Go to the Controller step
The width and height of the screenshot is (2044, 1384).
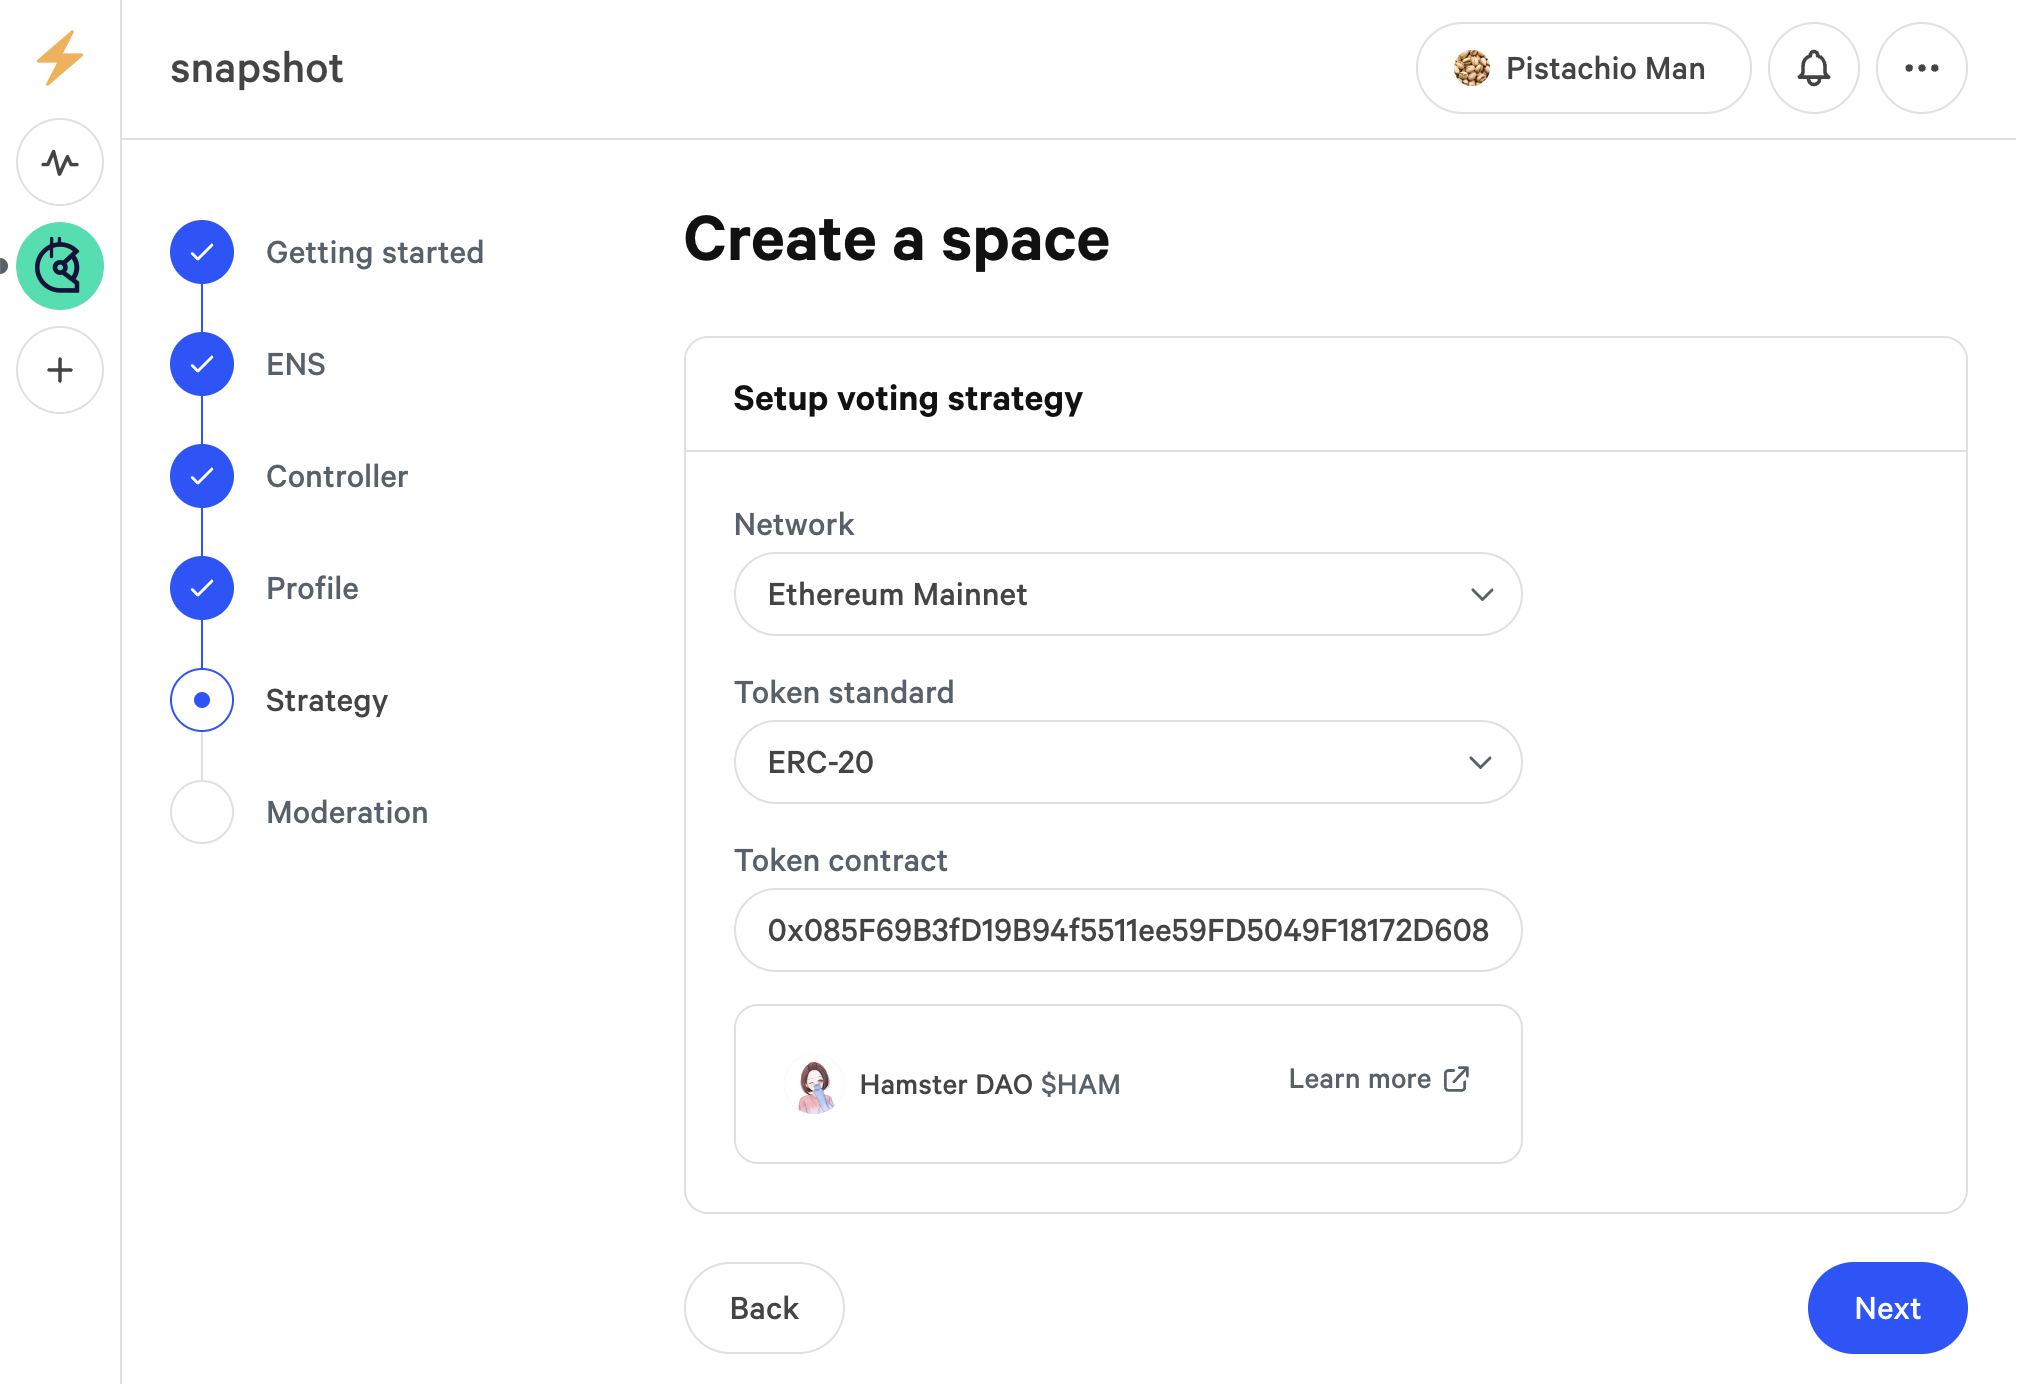pos(336,476)
